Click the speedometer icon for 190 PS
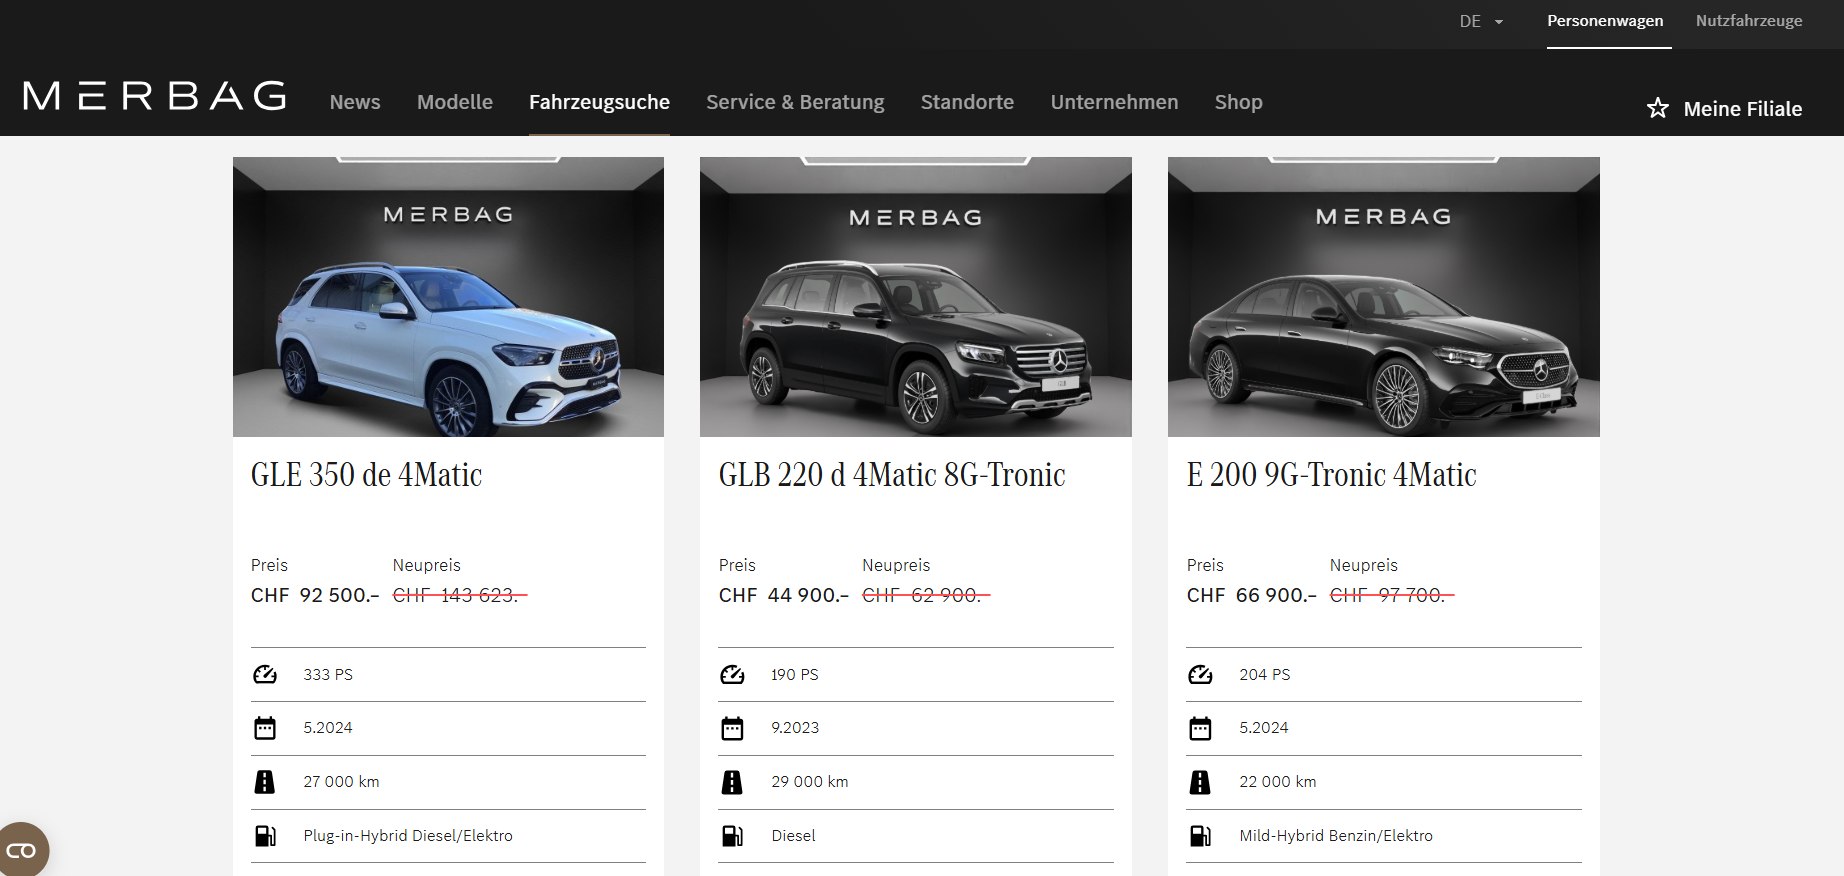 [x=732, y=675]
